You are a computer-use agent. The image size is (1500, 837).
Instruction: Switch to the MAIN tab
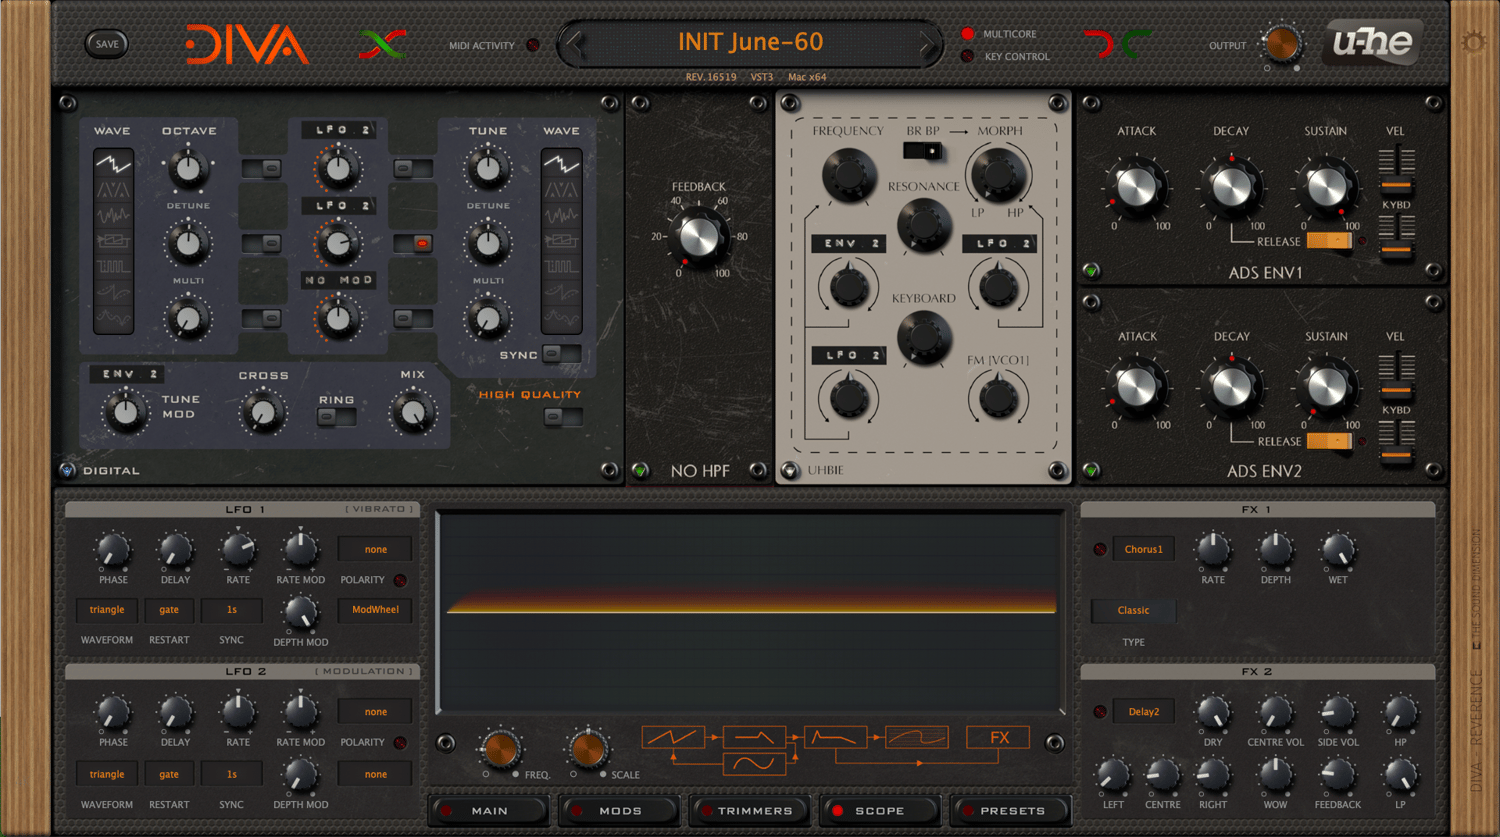pyautogui.click(x=489, y=811)
